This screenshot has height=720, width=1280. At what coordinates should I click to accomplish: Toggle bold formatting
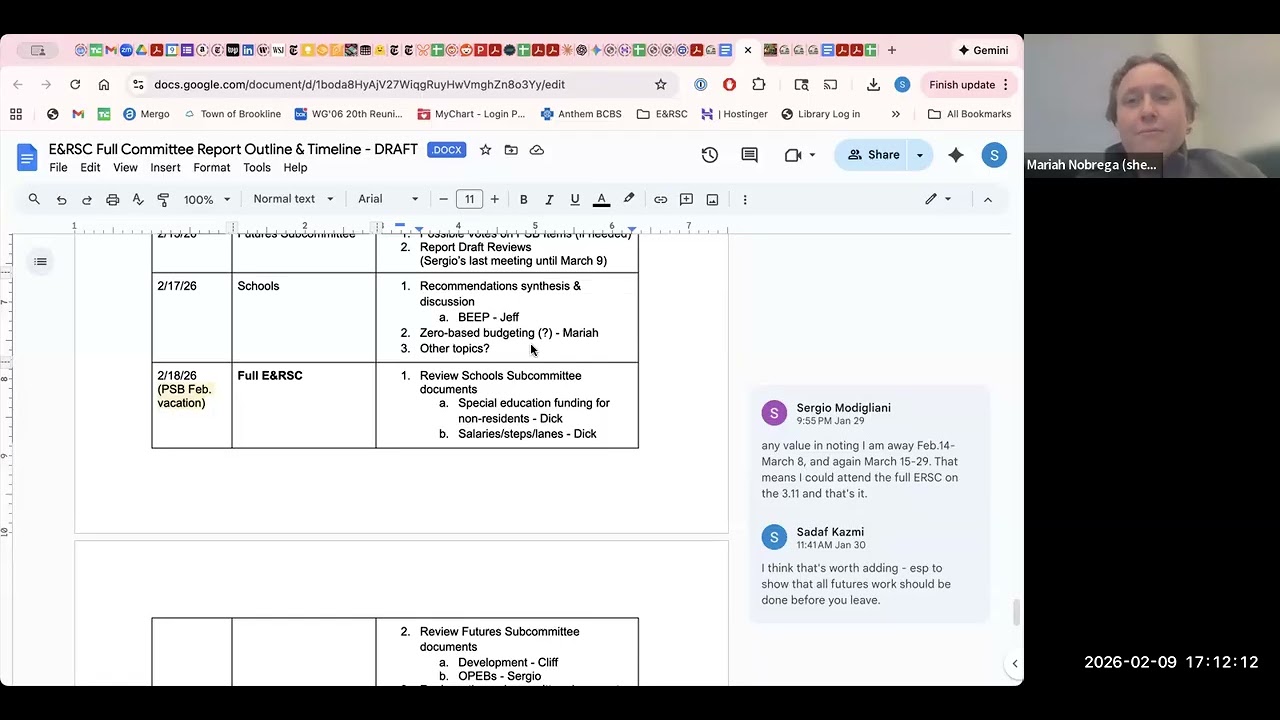[523, 199]
